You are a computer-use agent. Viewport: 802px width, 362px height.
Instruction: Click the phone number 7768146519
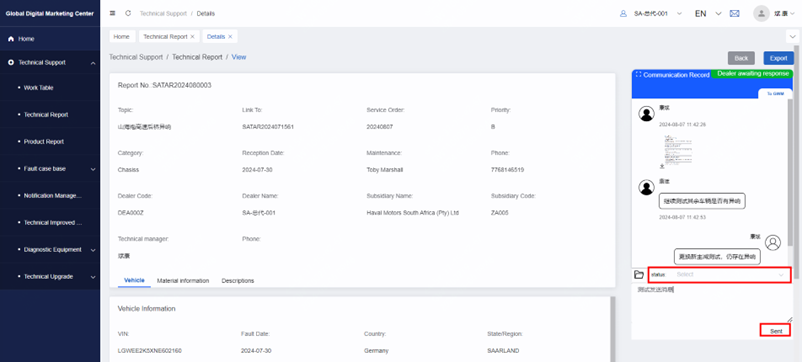click(x=507, y=170)
